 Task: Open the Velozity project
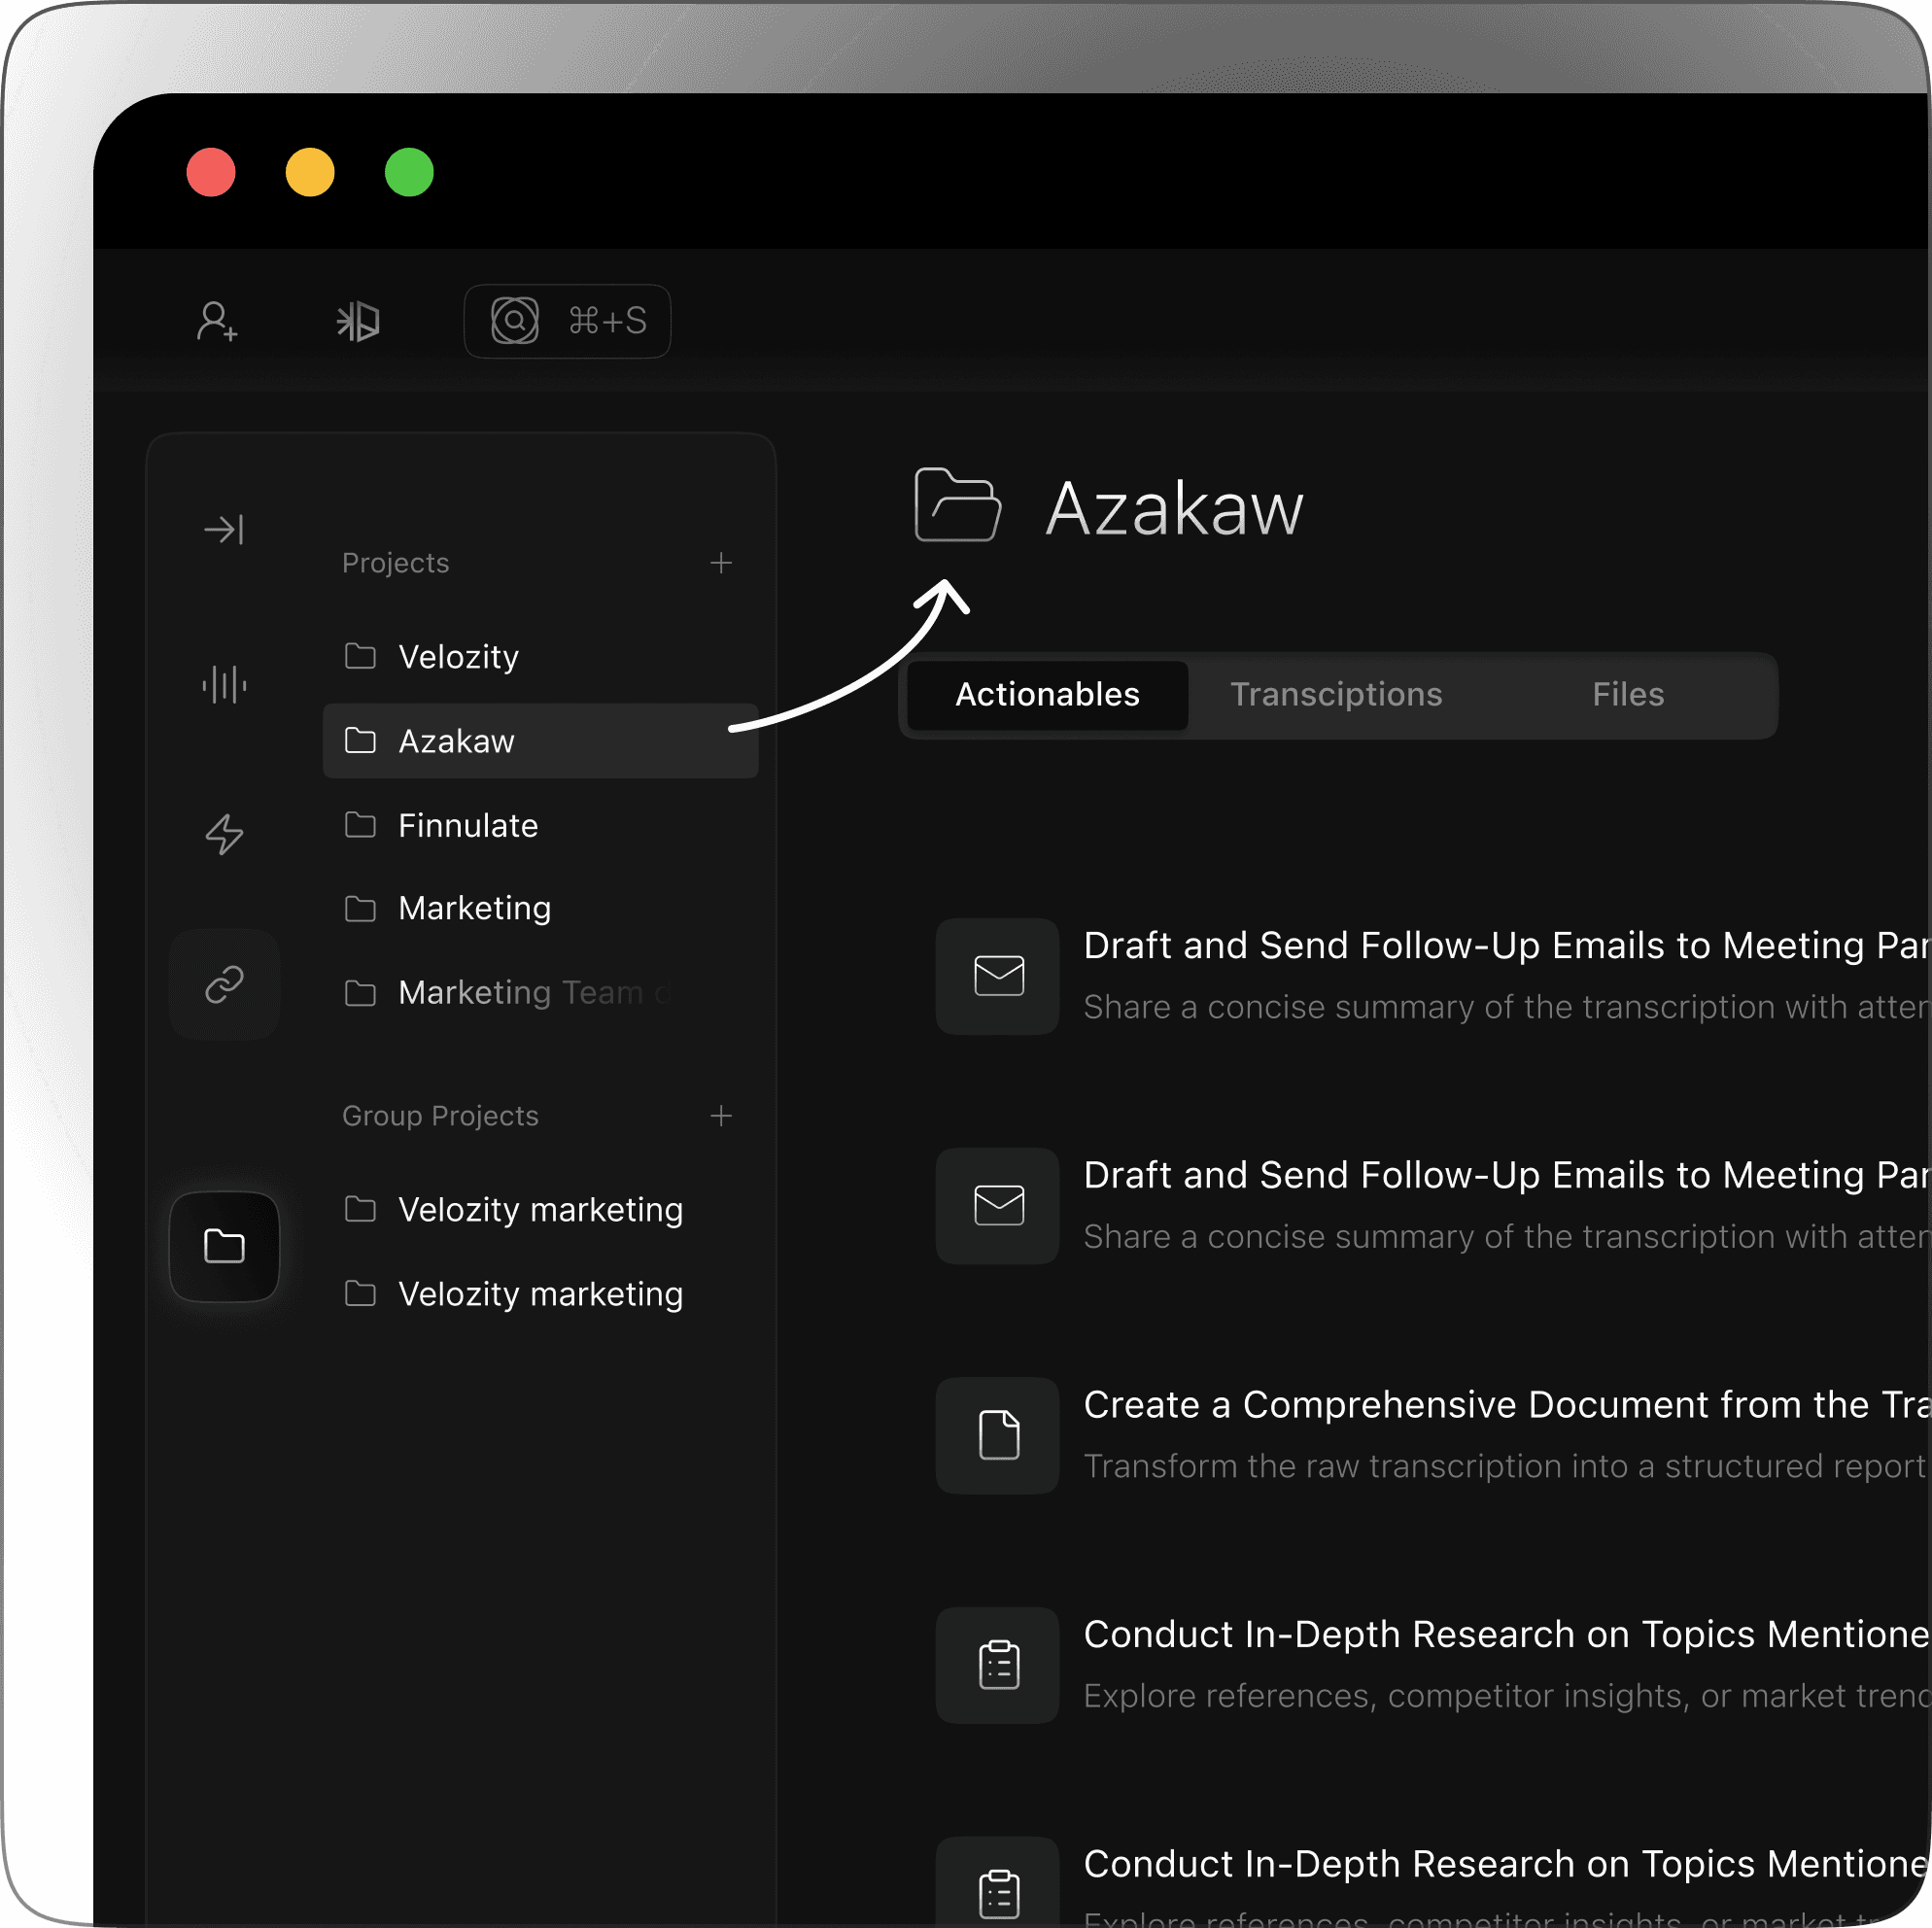(x=458, y=657)
